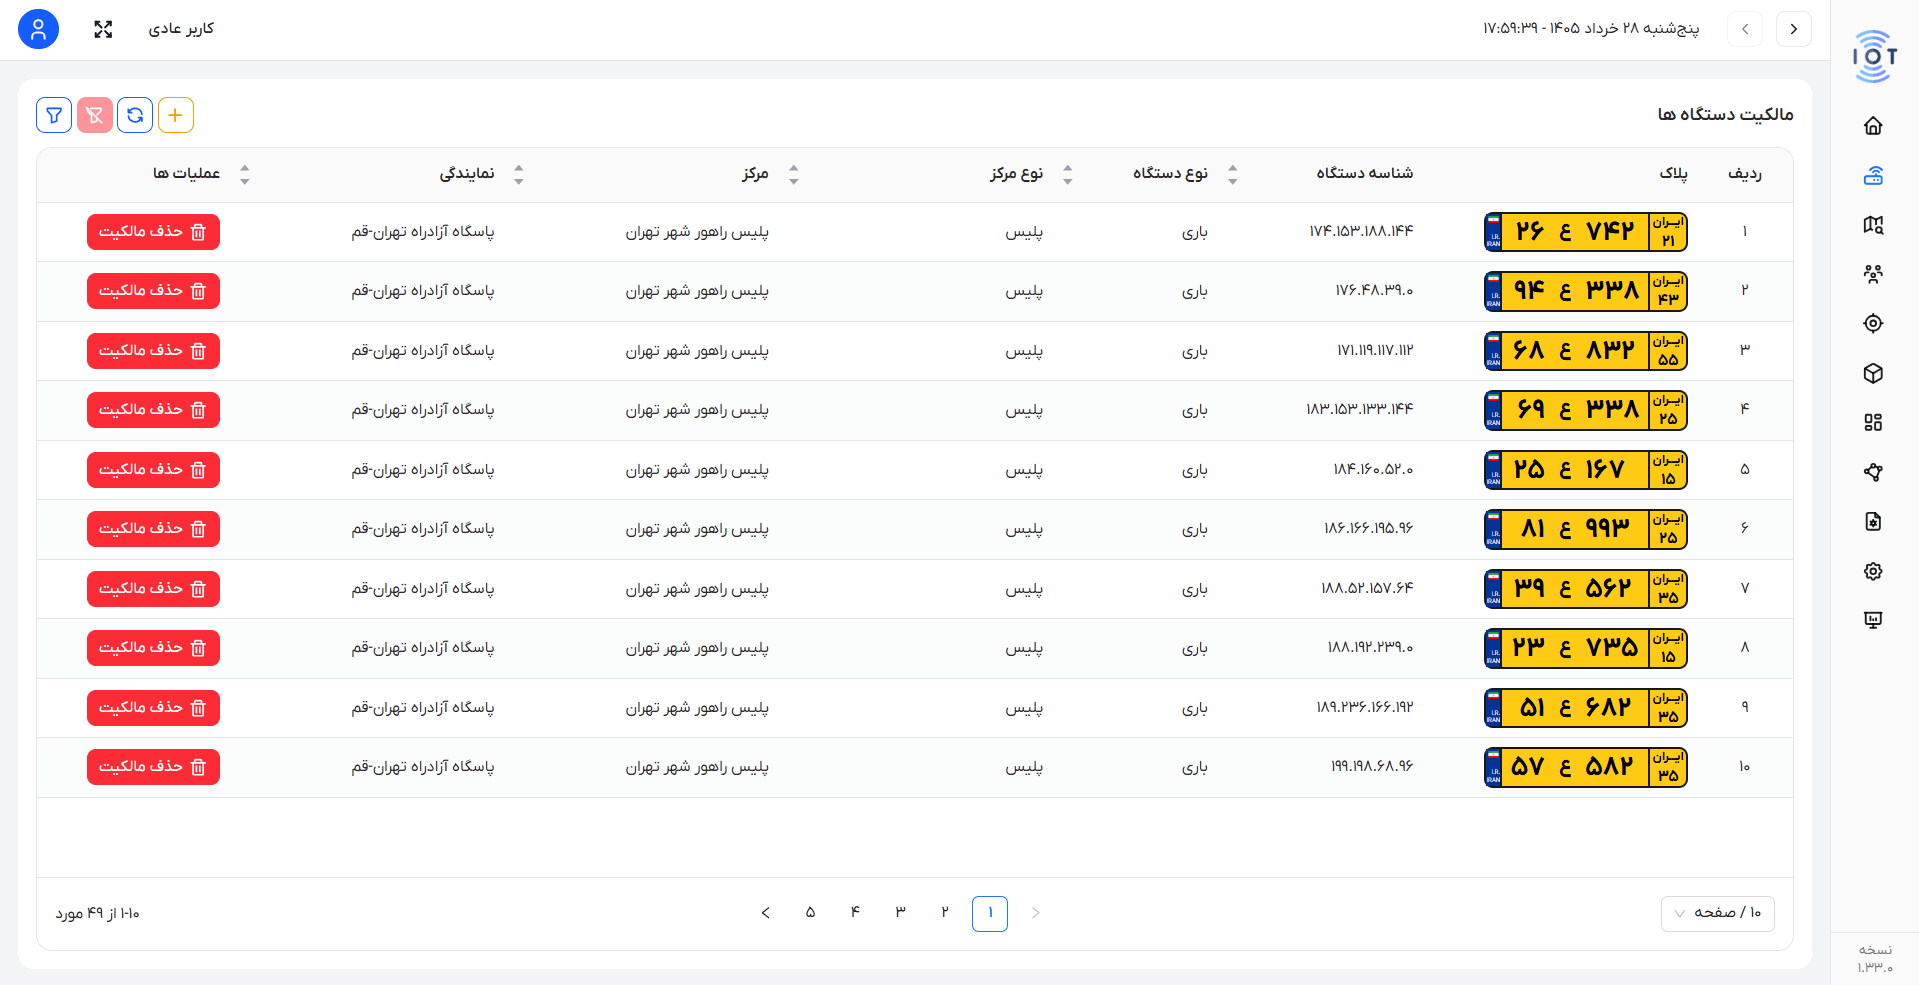The height and width of the screenshot is (985, 1919).
Task: Open the document report sidebar icon
Action: pos(1873,521)
